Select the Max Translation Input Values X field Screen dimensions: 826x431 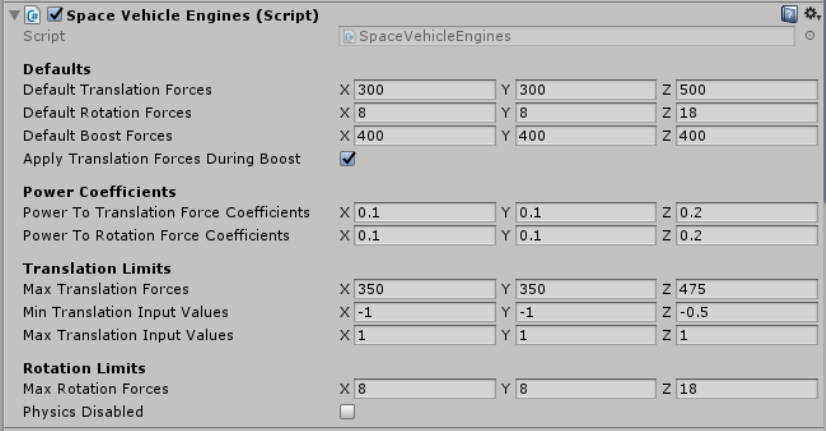pos(425,335)
